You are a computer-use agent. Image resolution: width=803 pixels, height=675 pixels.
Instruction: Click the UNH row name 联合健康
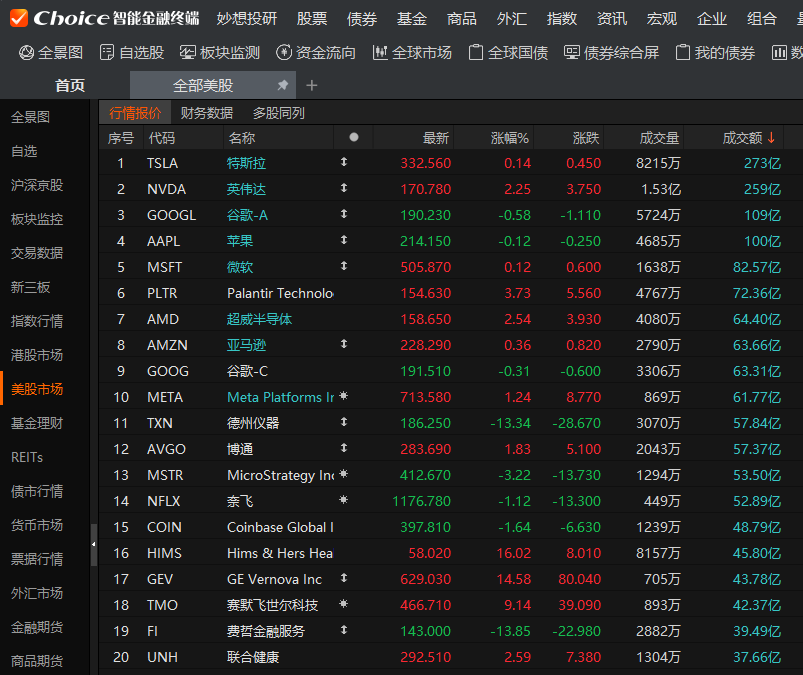(253, 657)
